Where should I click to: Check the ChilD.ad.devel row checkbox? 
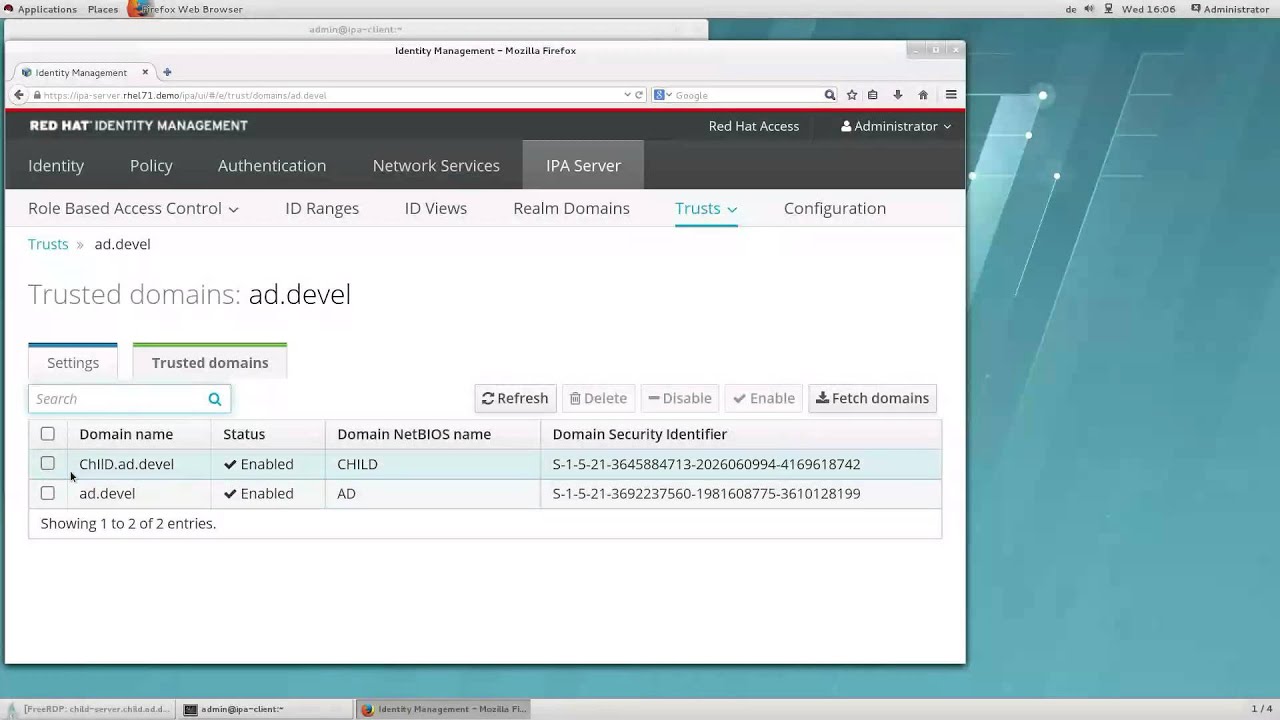click(47, 464)
